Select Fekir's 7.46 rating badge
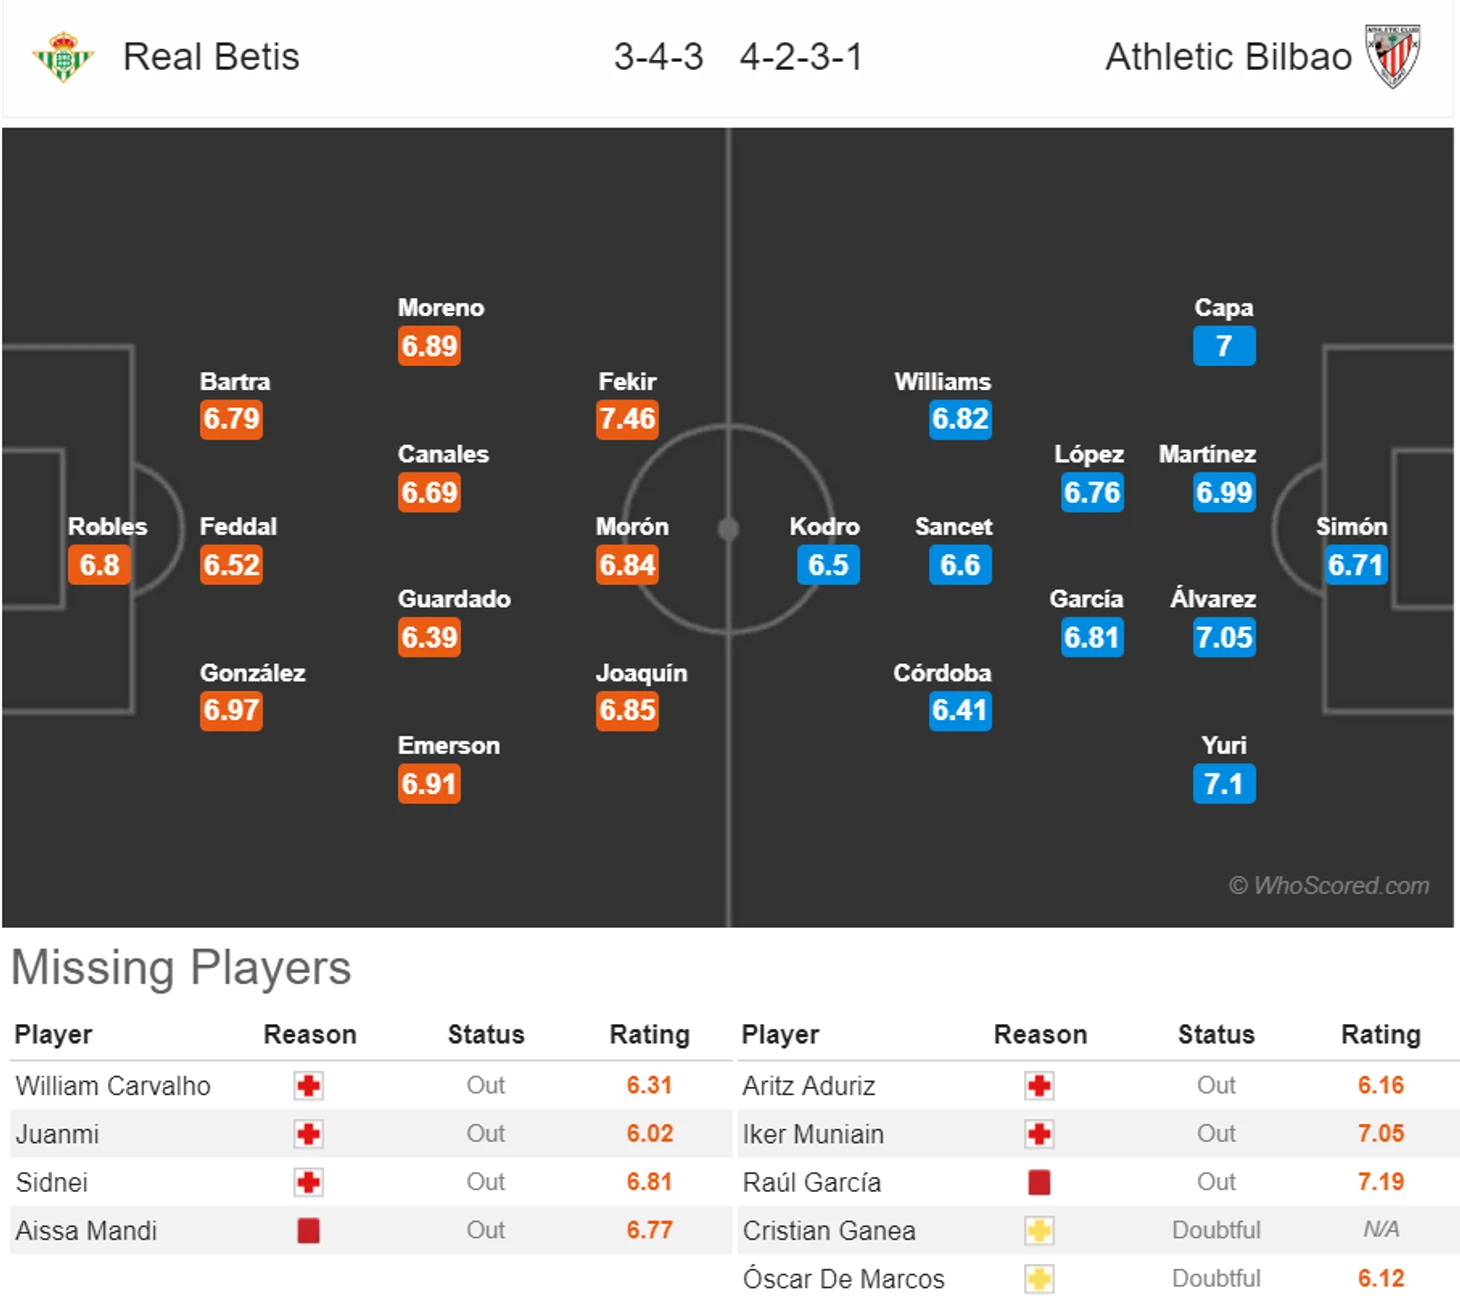The image size is (1460, 1312). point(627,419)
